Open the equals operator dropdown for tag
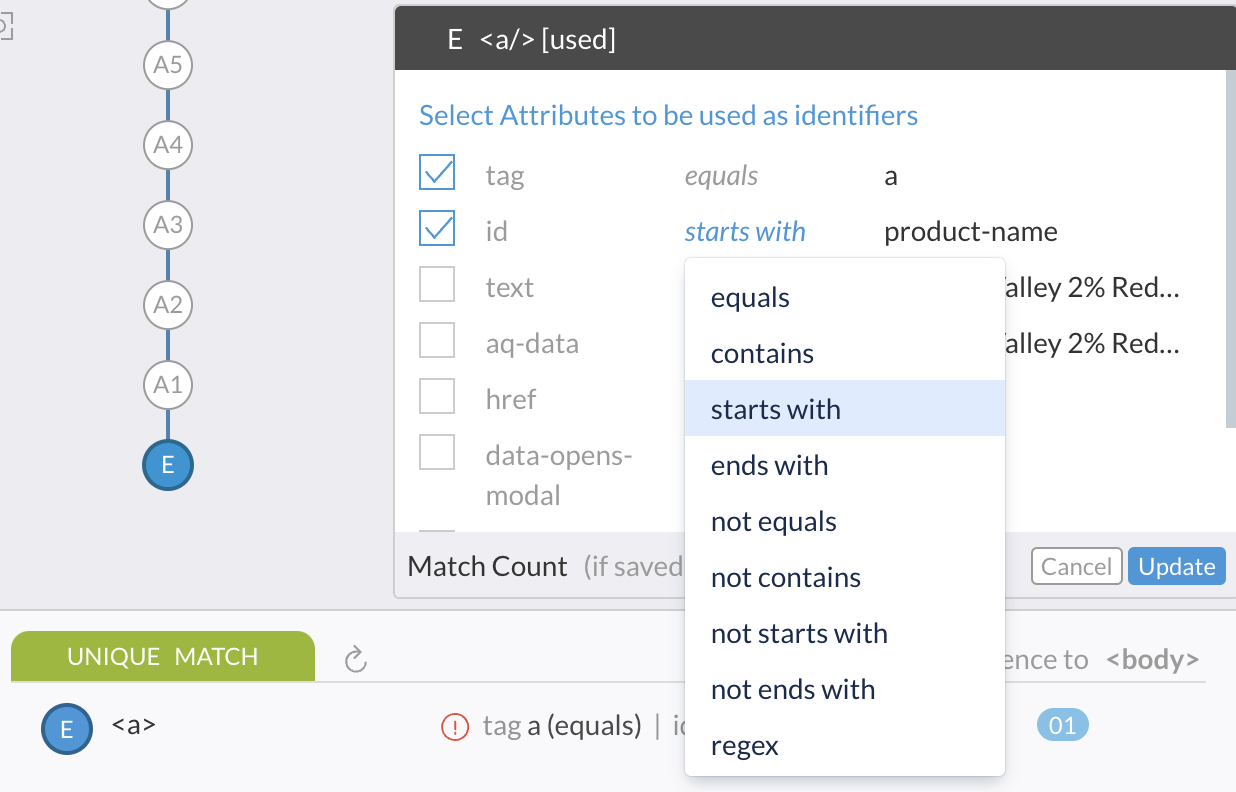Screen dimensions: 1236x792 (x=720, y=175)
